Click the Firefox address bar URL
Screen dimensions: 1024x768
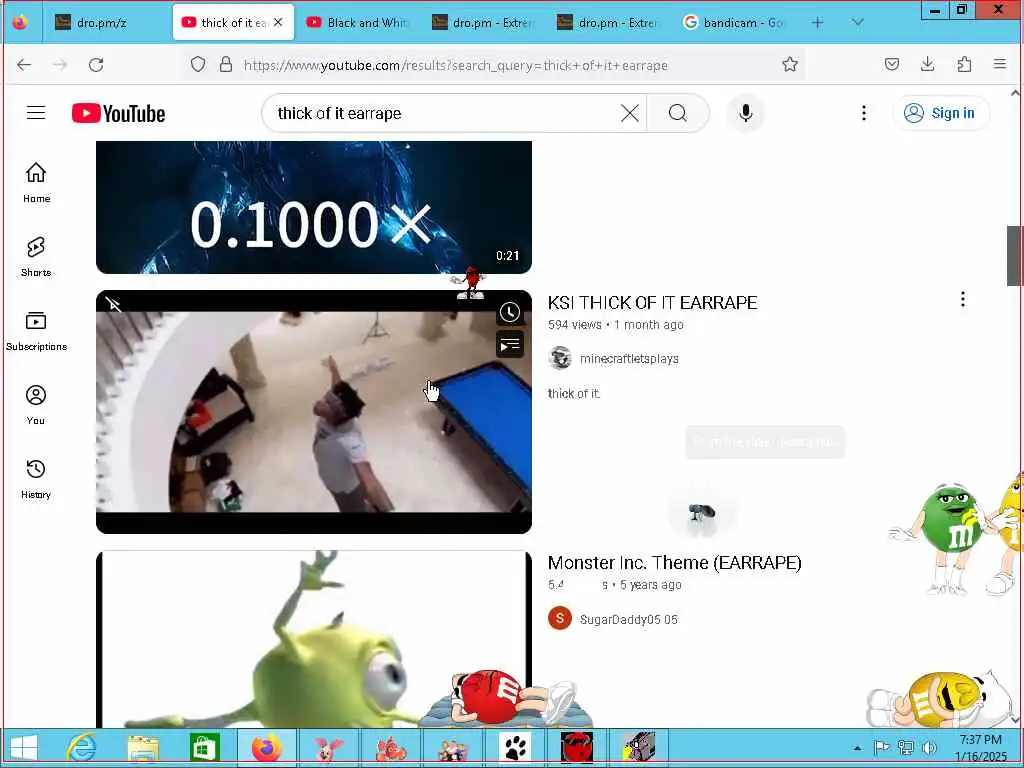pos(455,65)
